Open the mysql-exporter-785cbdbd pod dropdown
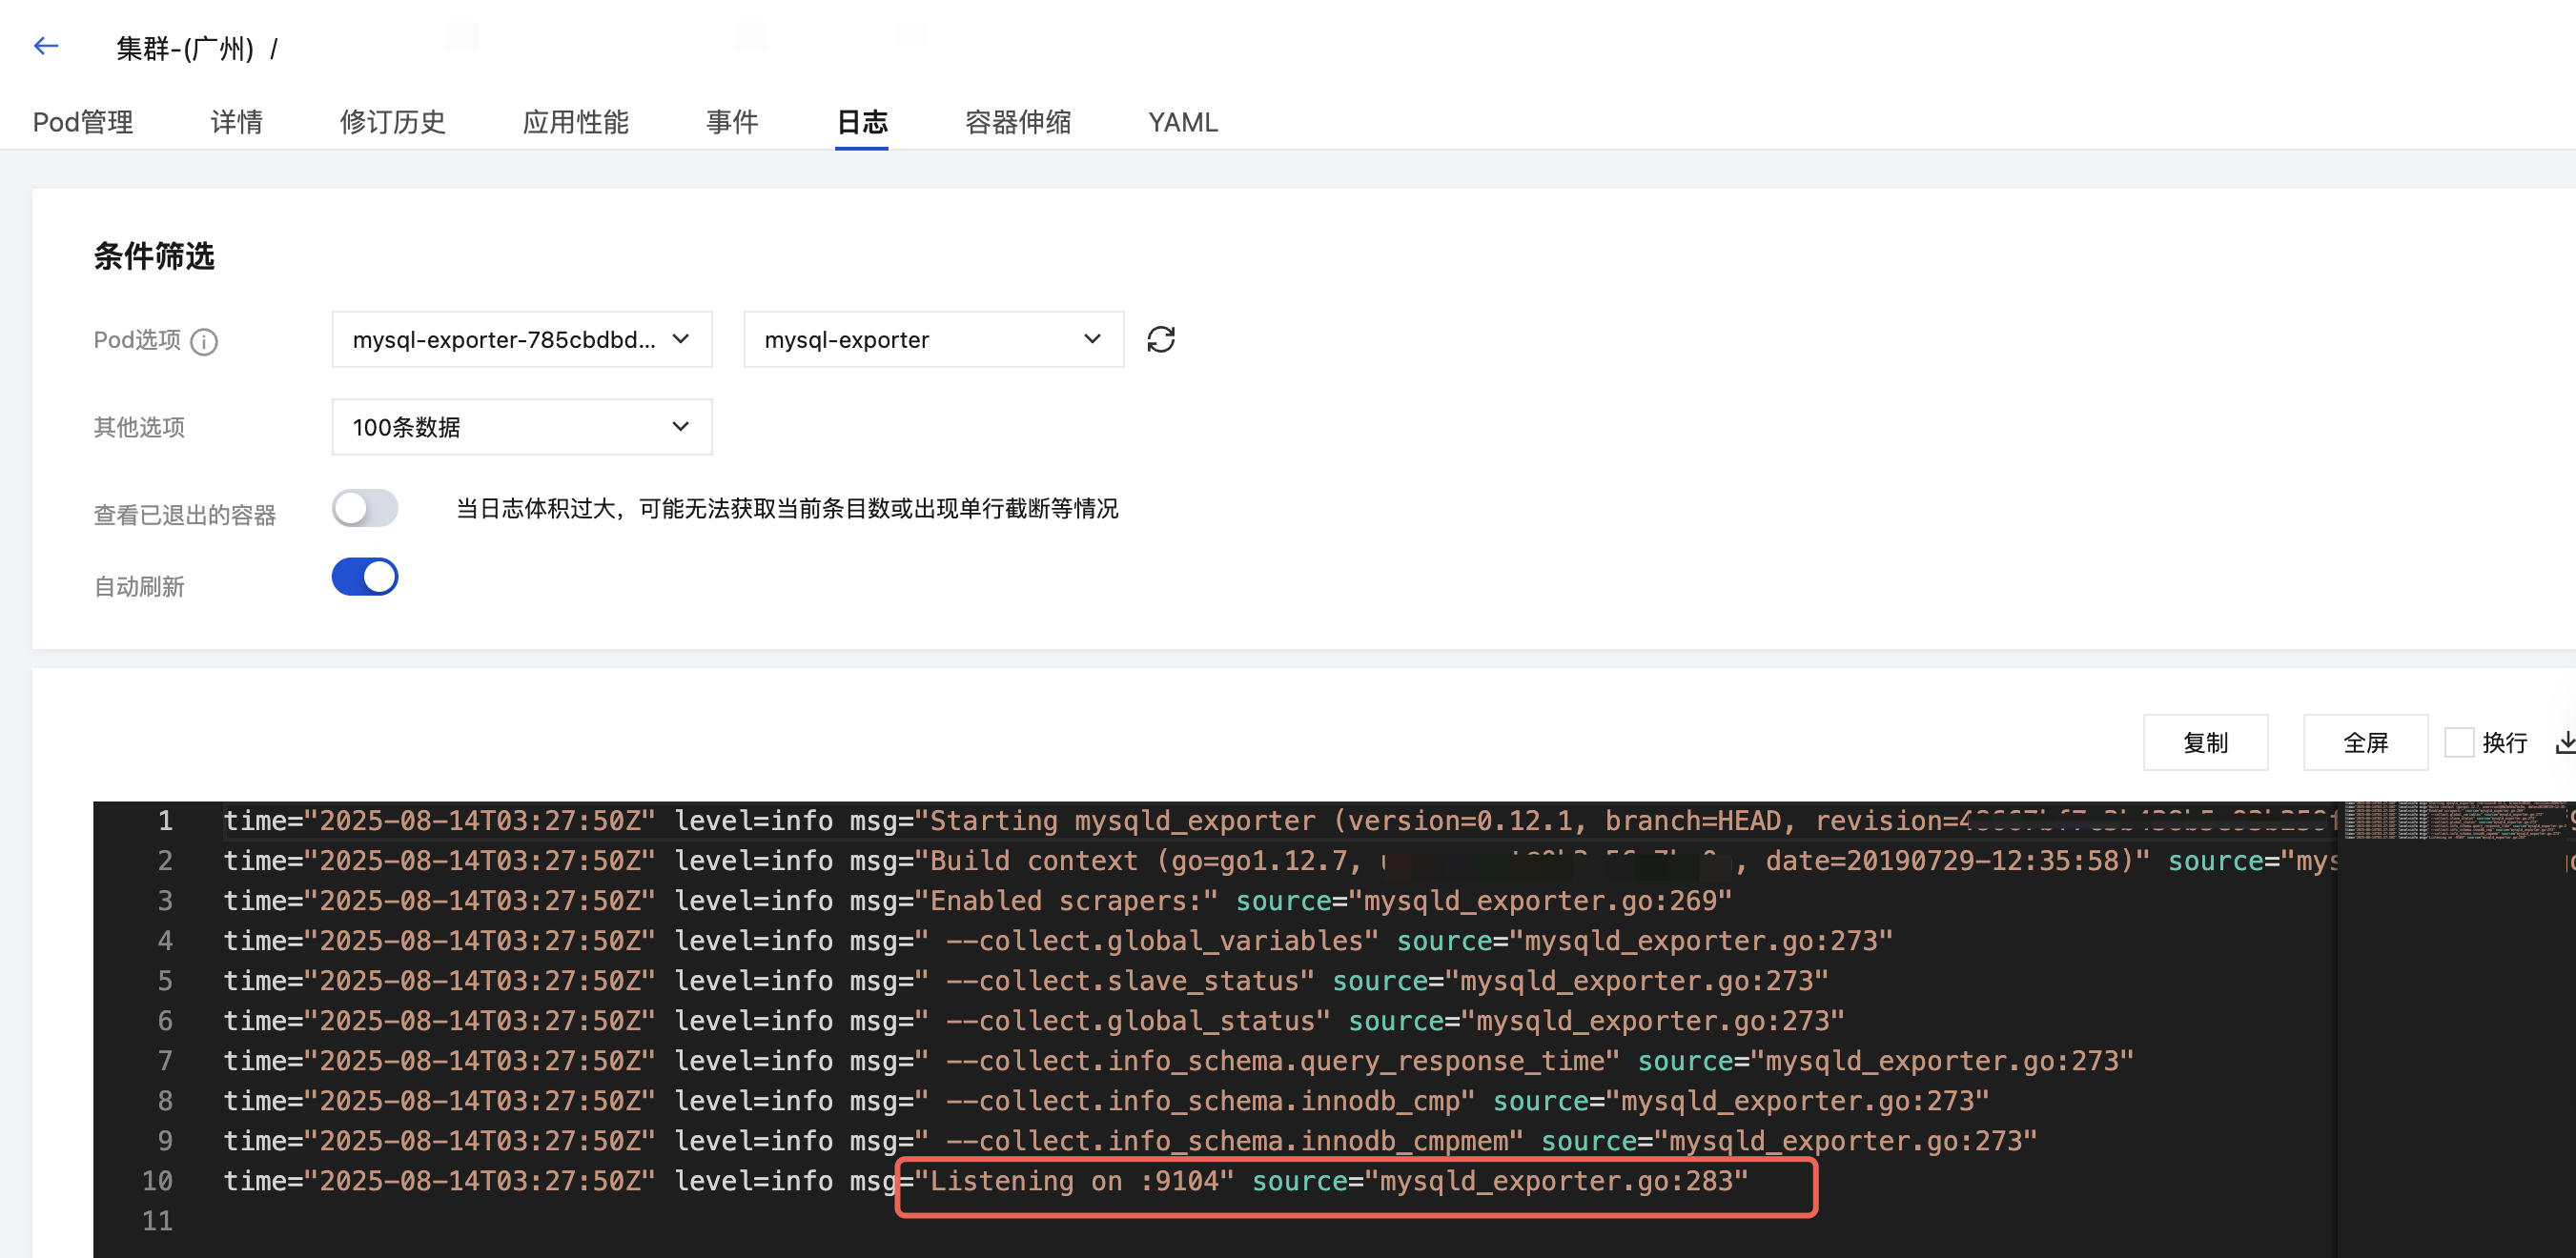The width and height of the screenshot is (2576, 1258). pos(521,340)
